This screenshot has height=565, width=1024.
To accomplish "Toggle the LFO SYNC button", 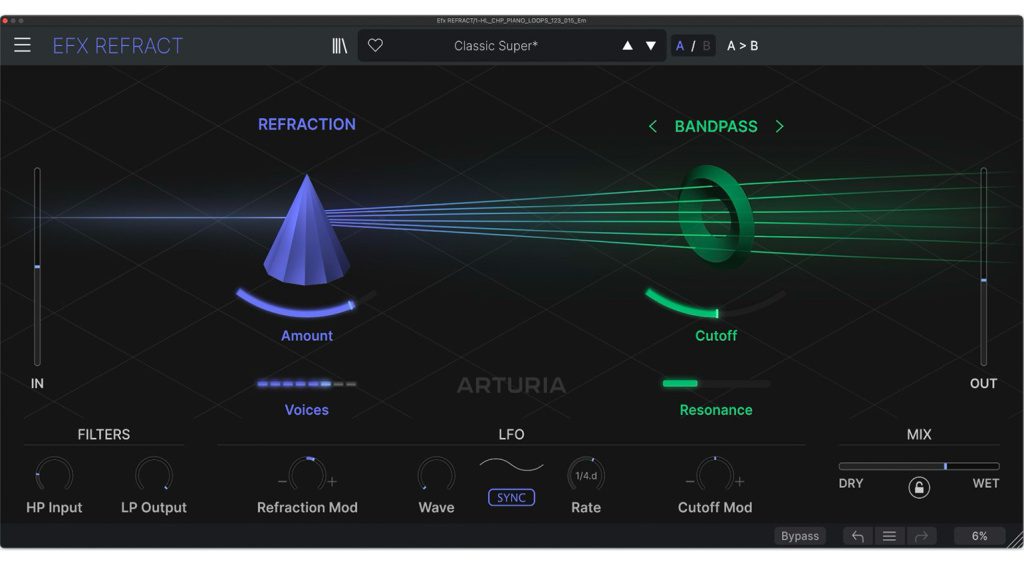I will [x=511, y=498].
